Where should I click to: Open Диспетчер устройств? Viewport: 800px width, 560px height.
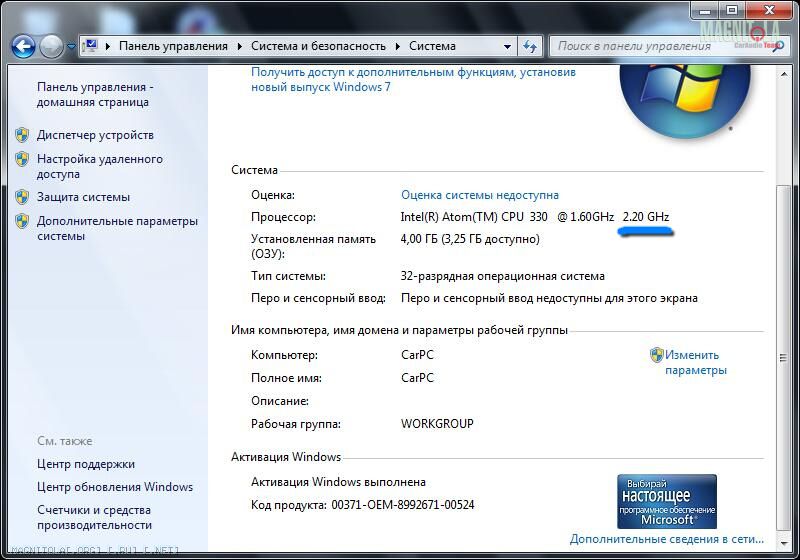click(x=95, y=135)
